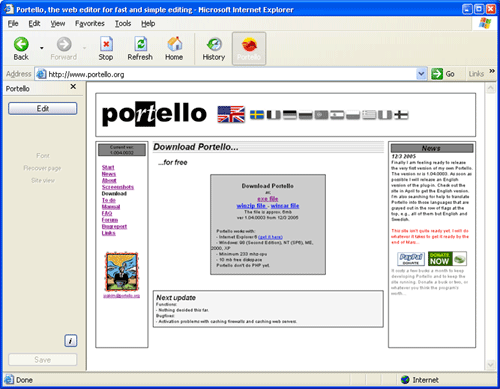This screenshot has width=500, height=389.
Task: Open the History toolbar icon
Action: click(x=214, y=44)
